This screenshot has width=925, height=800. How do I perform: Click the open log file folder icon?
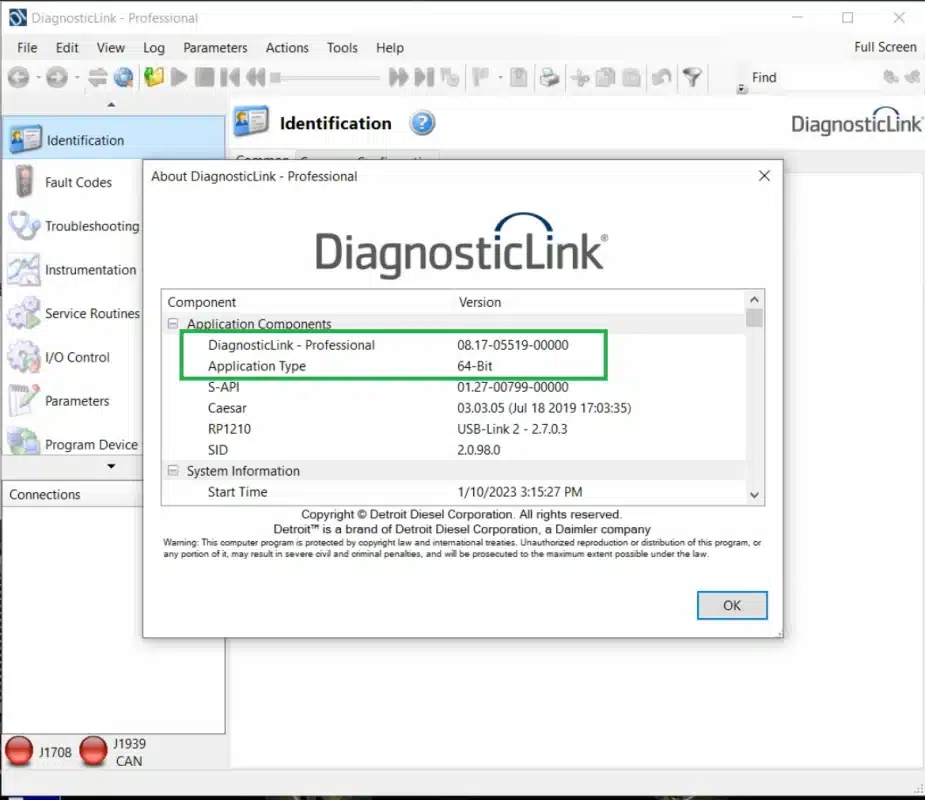tap(153, 77)
